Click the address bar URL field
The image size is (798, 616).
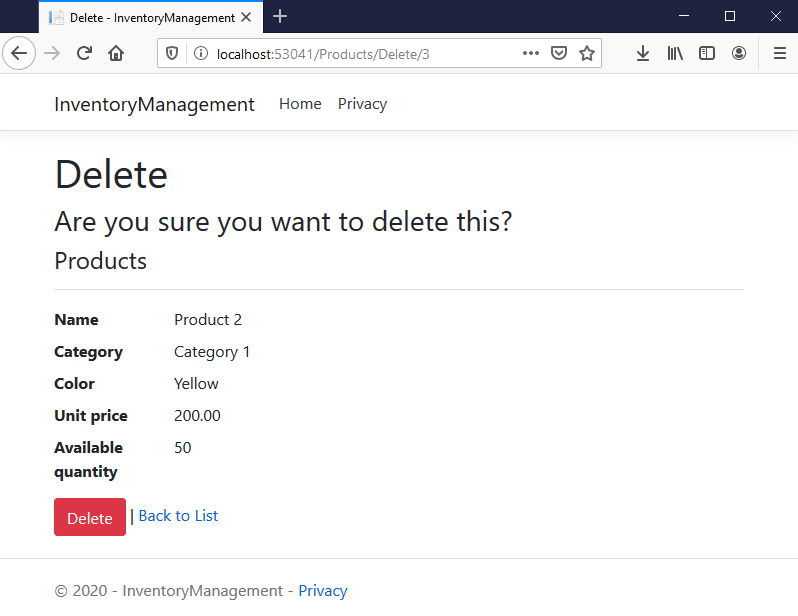coord(360,53)
